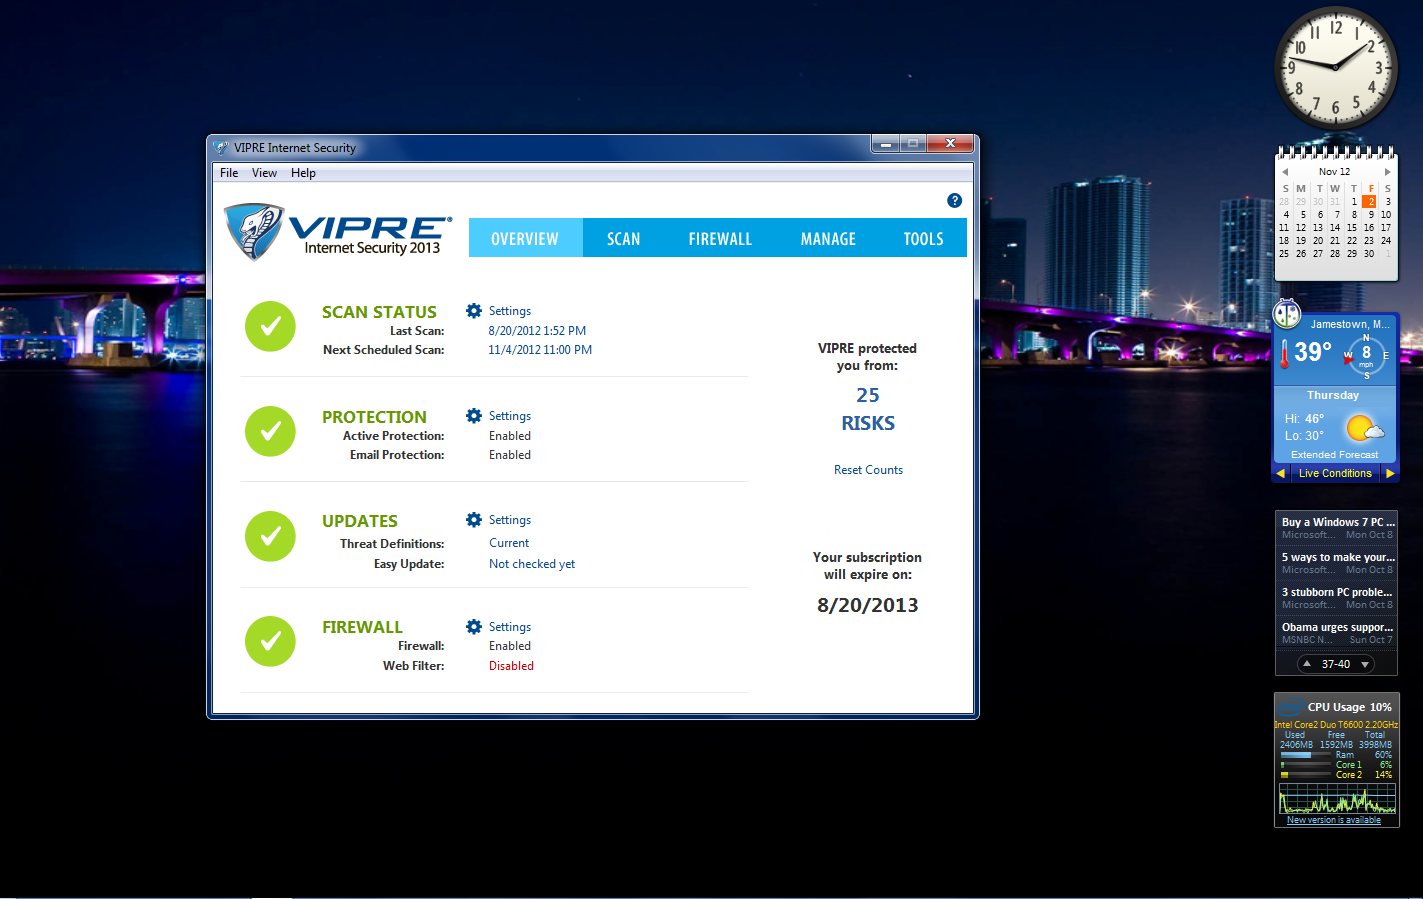
Task: Click the Scan Status settings gear icon
Action: coord(474,311)
